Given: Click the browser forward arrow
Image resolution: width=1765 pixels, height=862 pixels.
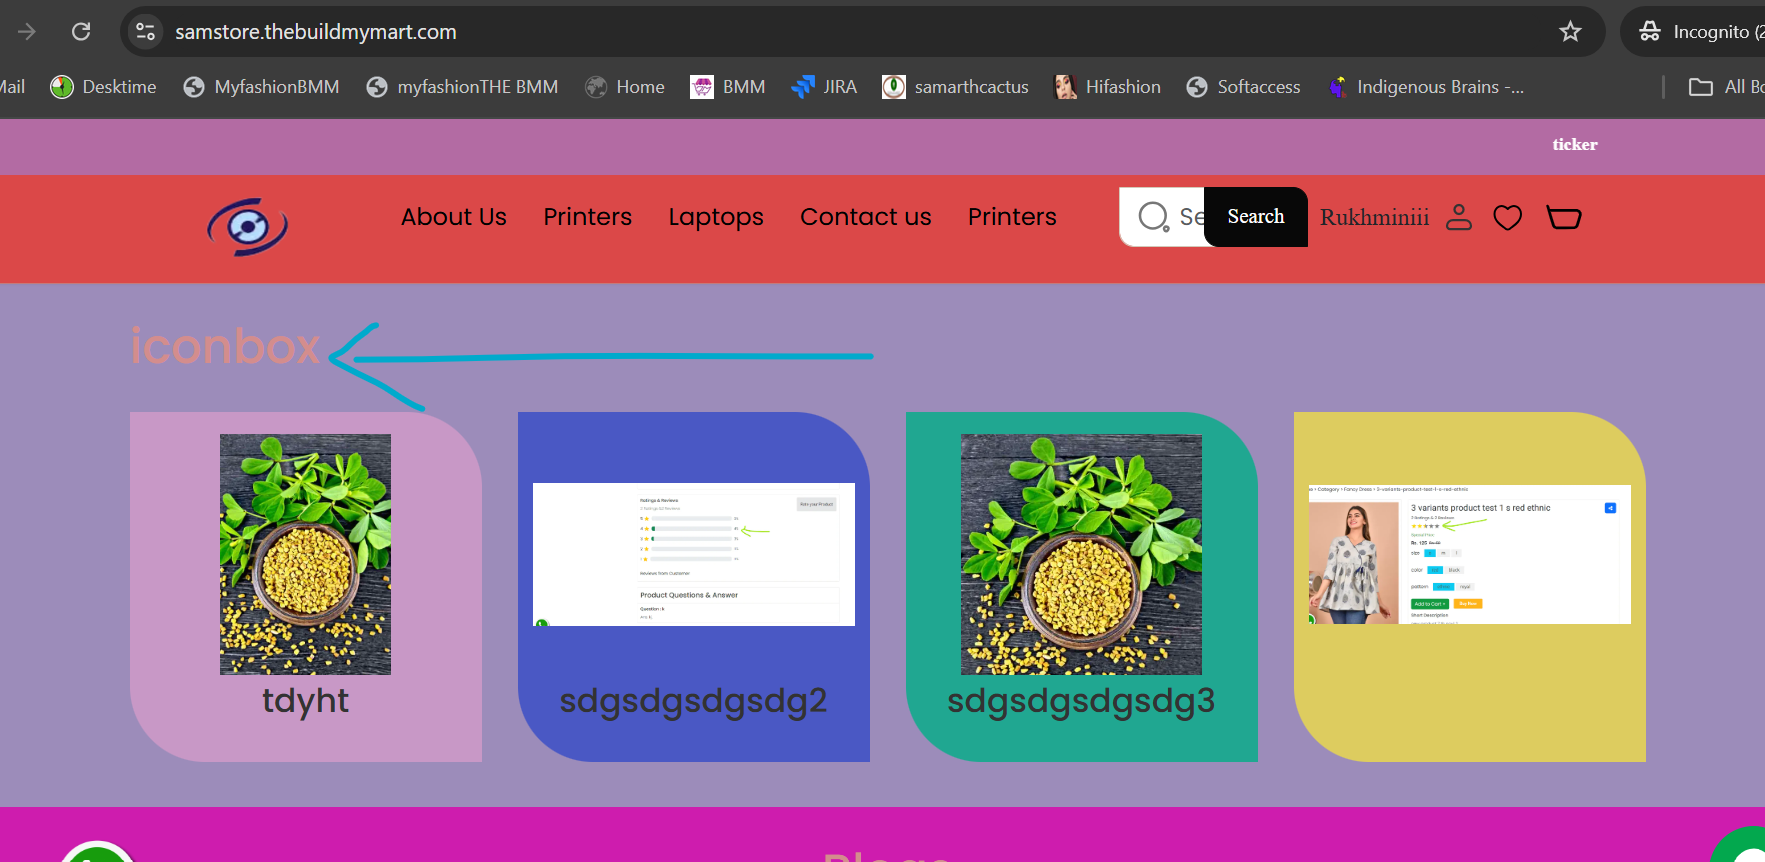Looking at the screenshot, I should (27, 32).
